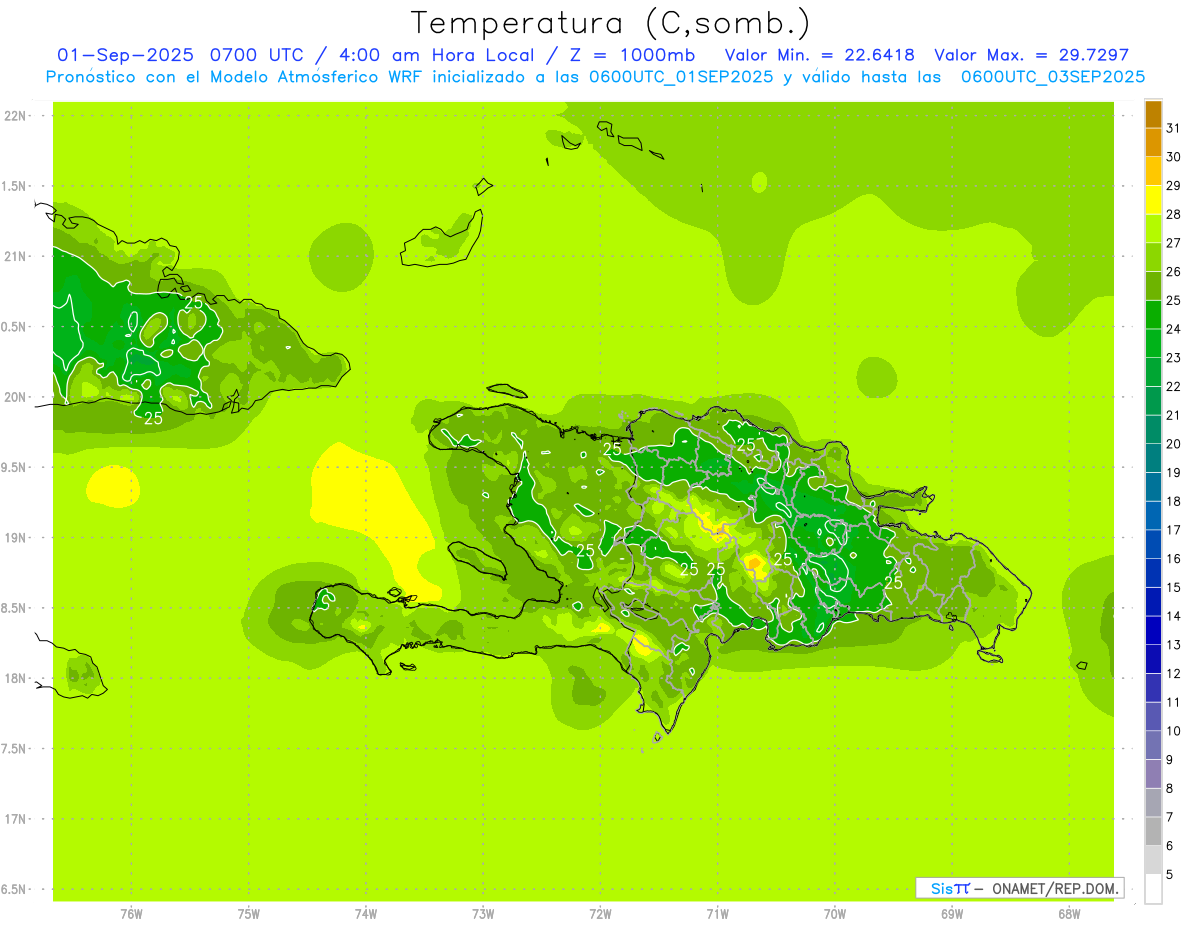Viewport: 1200px width, 927px height.
Task: Select the '0600UTC_01SEP2025' initialization timestamp
Action: pyautogui.click(x=681, y=77)
